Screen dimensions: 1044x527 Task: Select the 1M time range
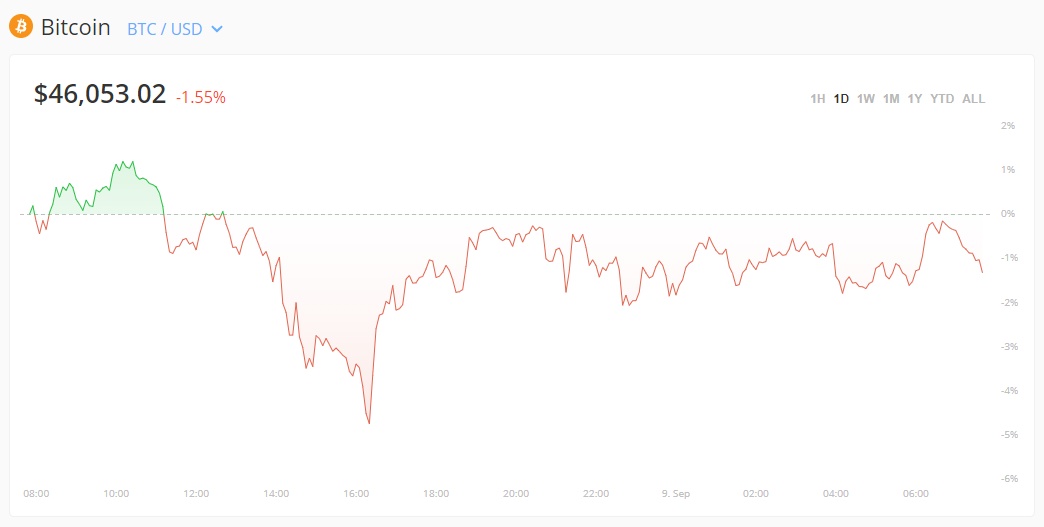click(891, 98)
